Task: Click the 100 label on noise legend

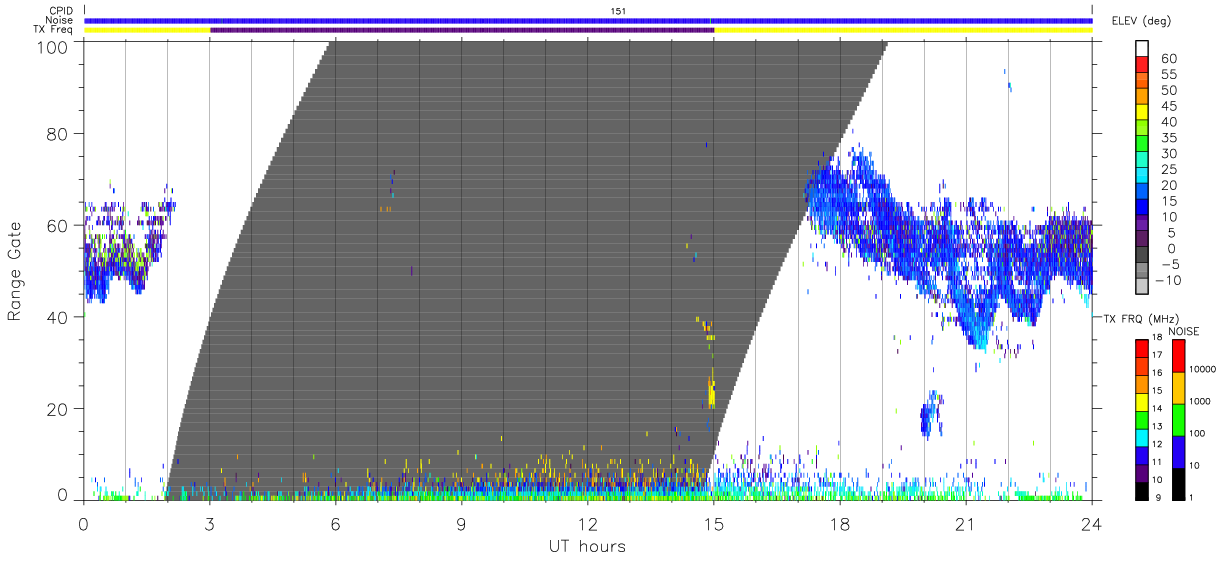Action: pos(1199,434)
